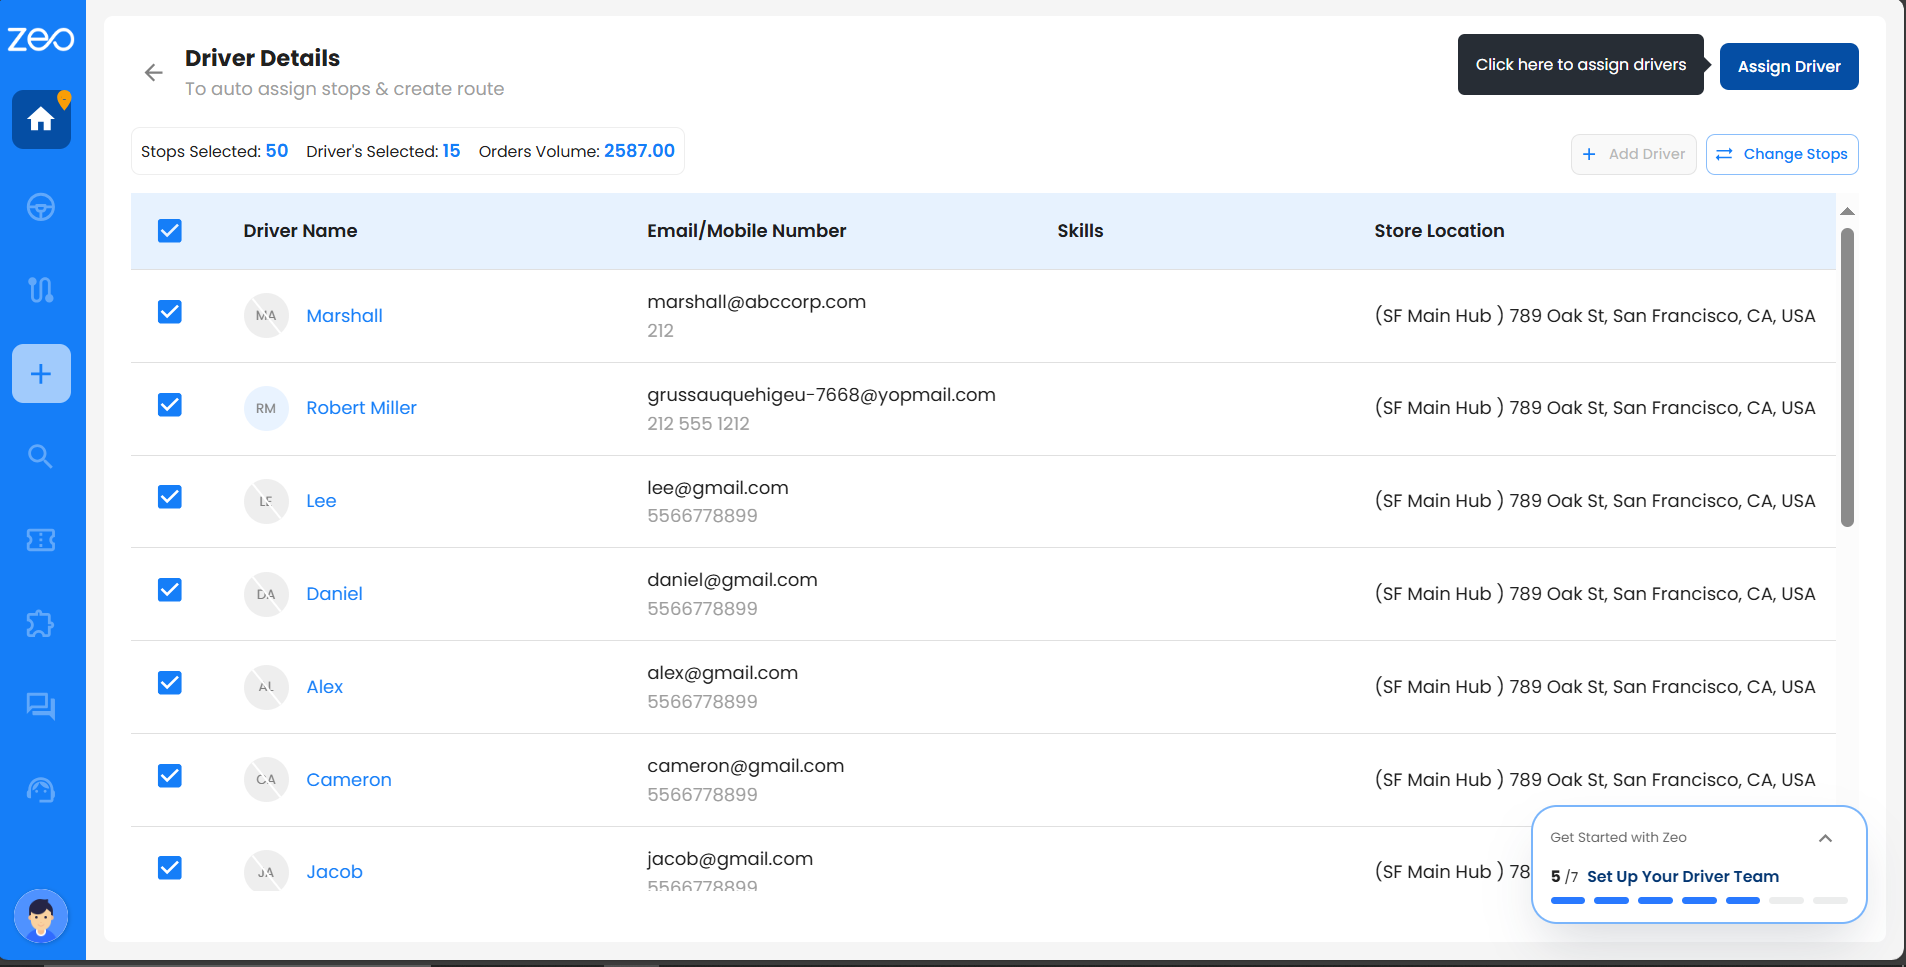Viewport: 1906px width, 967px height.
Task: Open the routes icon in sidebar
Action: tap(41, 290)
